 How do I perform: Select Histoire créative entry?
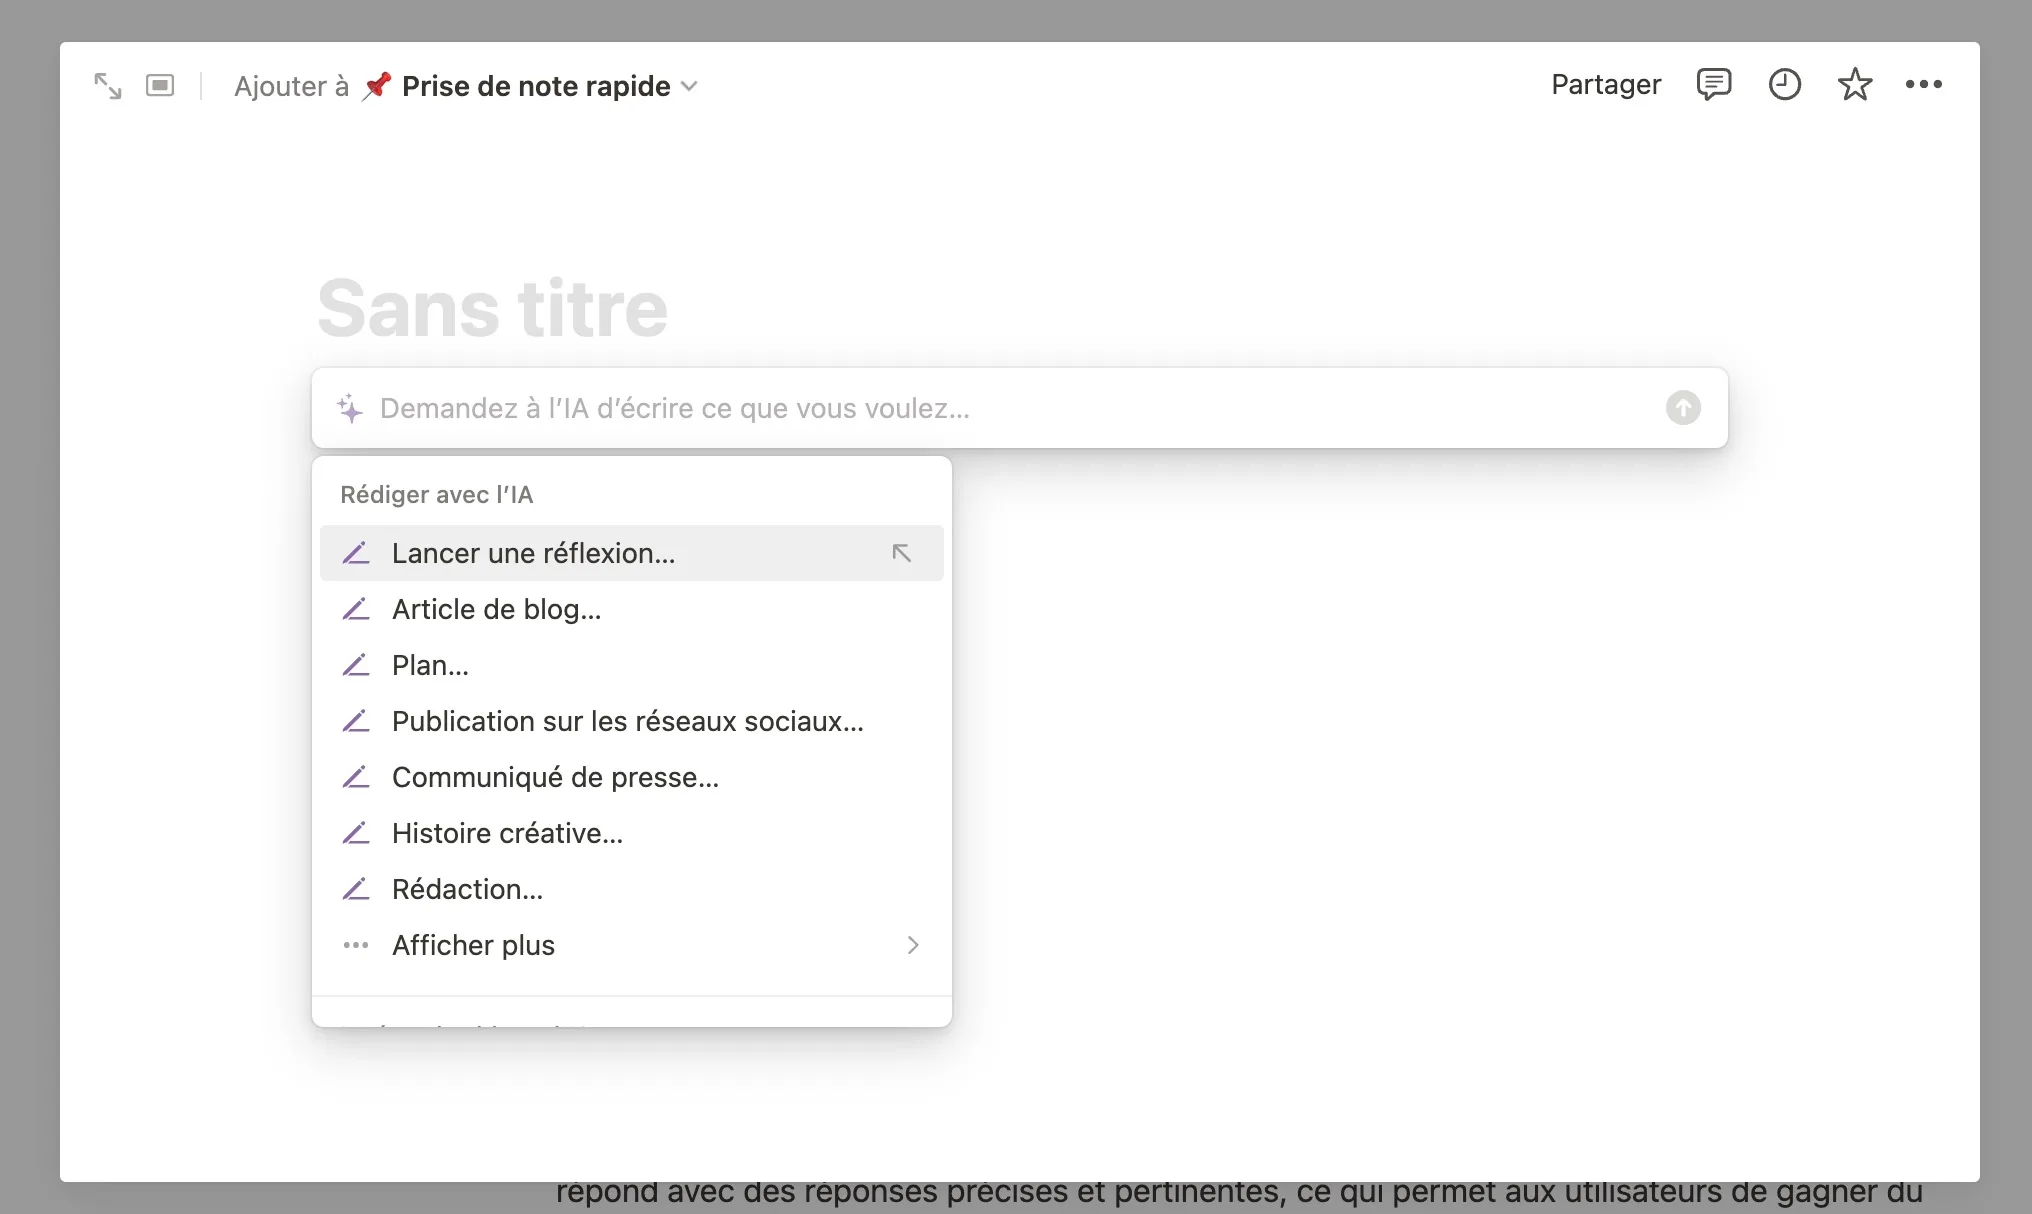(x=507, y=833)
